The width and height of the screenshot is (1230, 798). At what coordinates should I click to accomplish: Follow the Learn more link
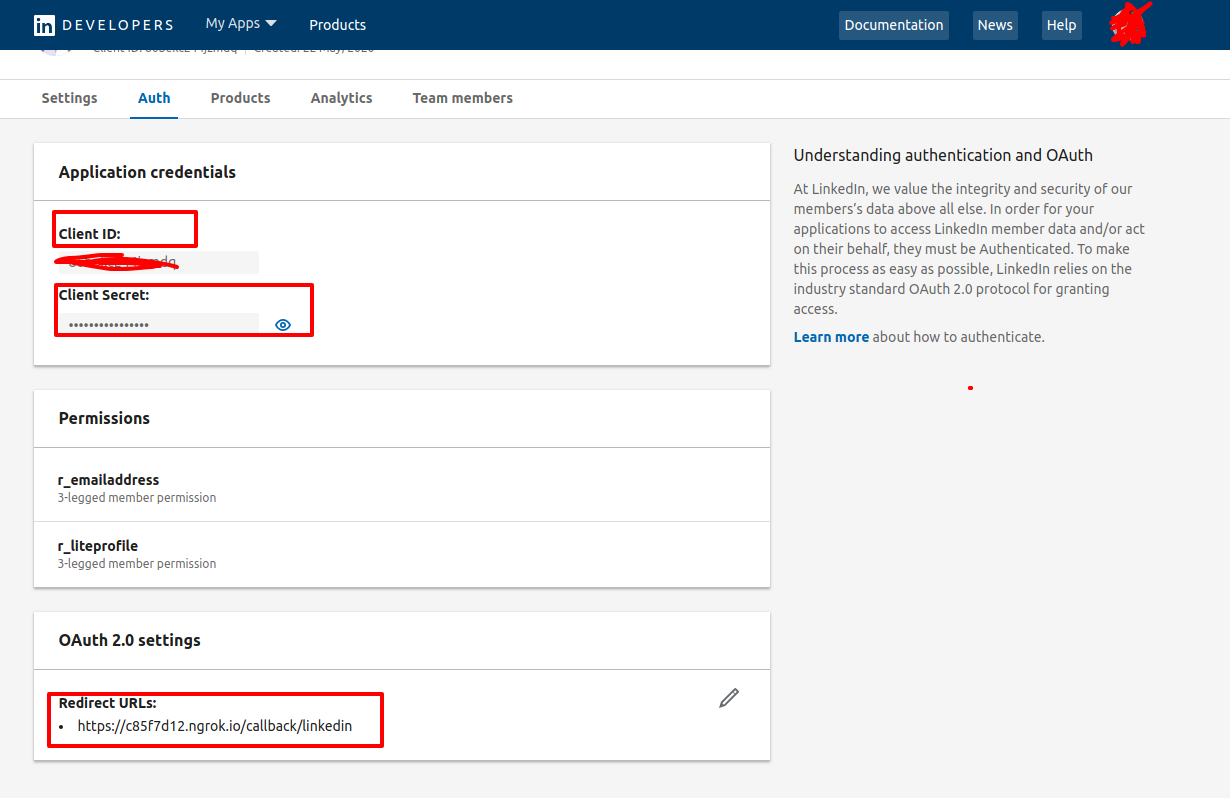(831, 337)
